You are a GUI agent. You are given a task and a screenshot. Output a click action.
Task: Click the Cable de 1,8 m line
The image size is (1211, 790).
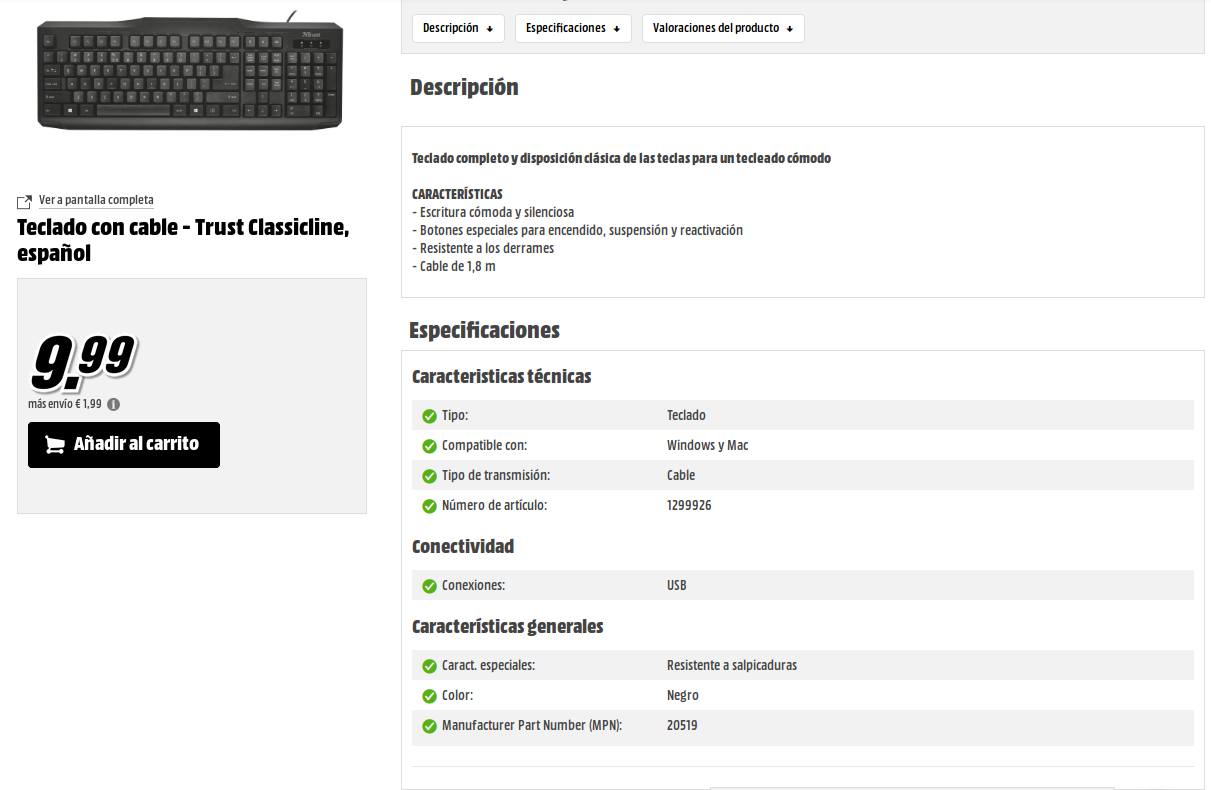pos(454,266)
